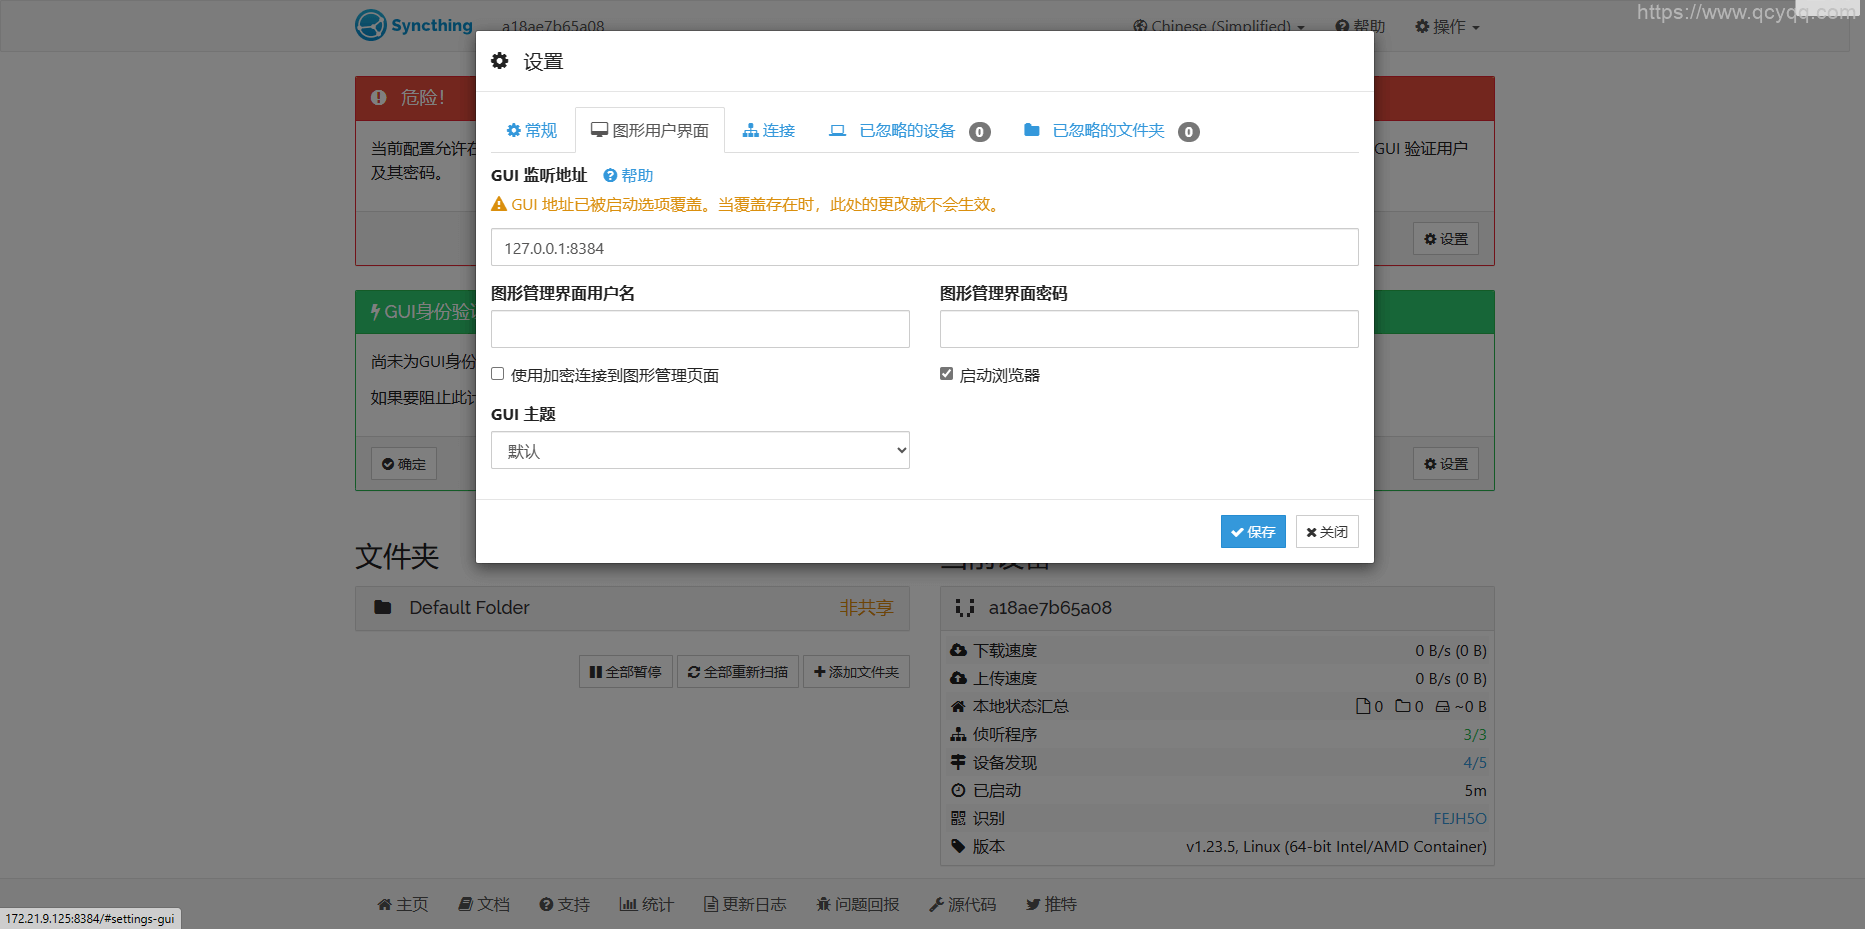This screenshot has width=1865, height=929.
Task: Uncheck the start browser checkbox
Action: (x=947, y=374)
